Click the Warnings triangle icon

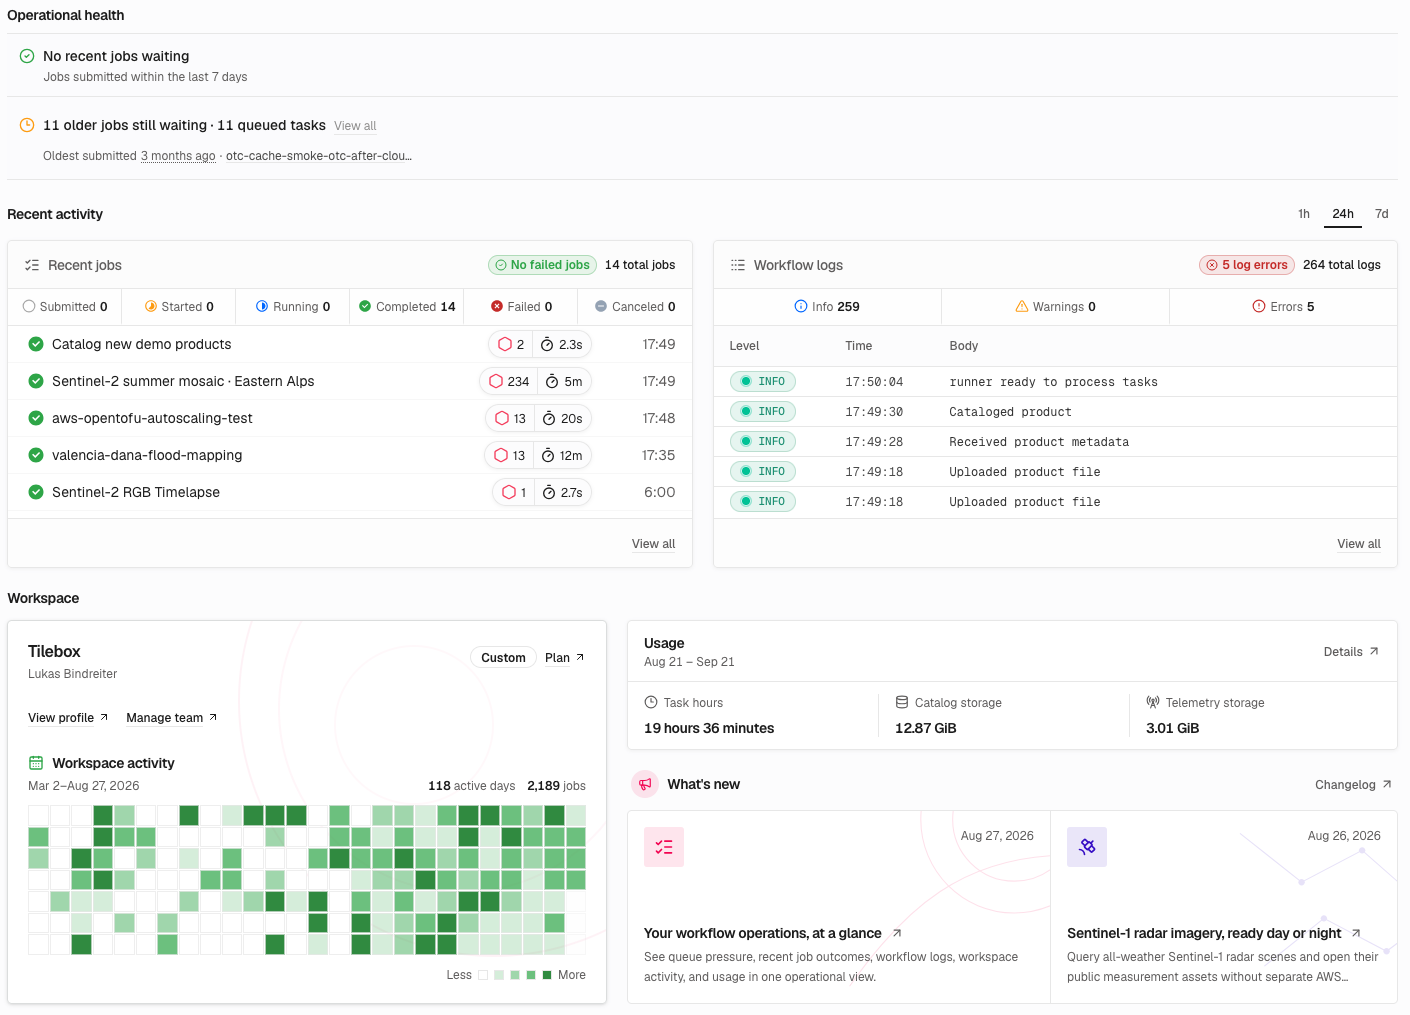click(1022, 306)
